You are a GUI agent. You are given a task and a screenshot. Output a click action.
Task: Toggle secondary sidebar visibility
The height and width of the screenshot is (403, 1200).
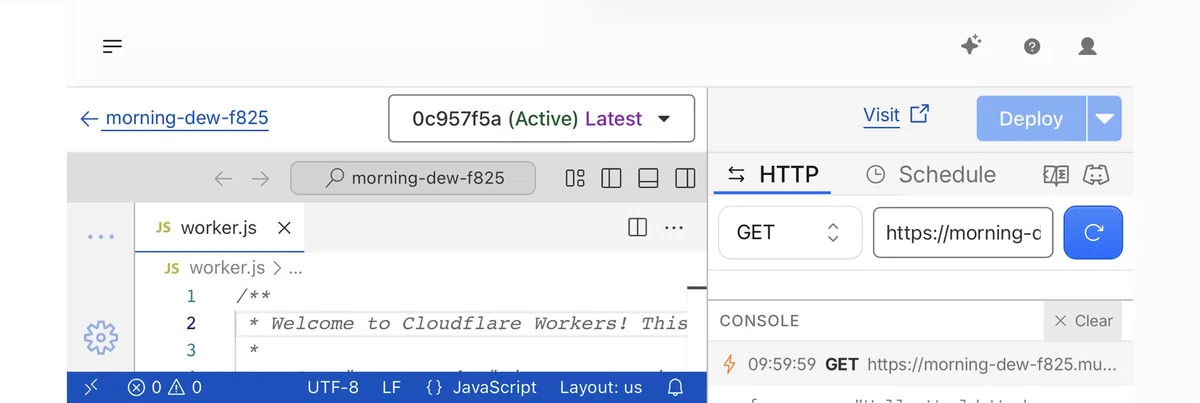685,178
